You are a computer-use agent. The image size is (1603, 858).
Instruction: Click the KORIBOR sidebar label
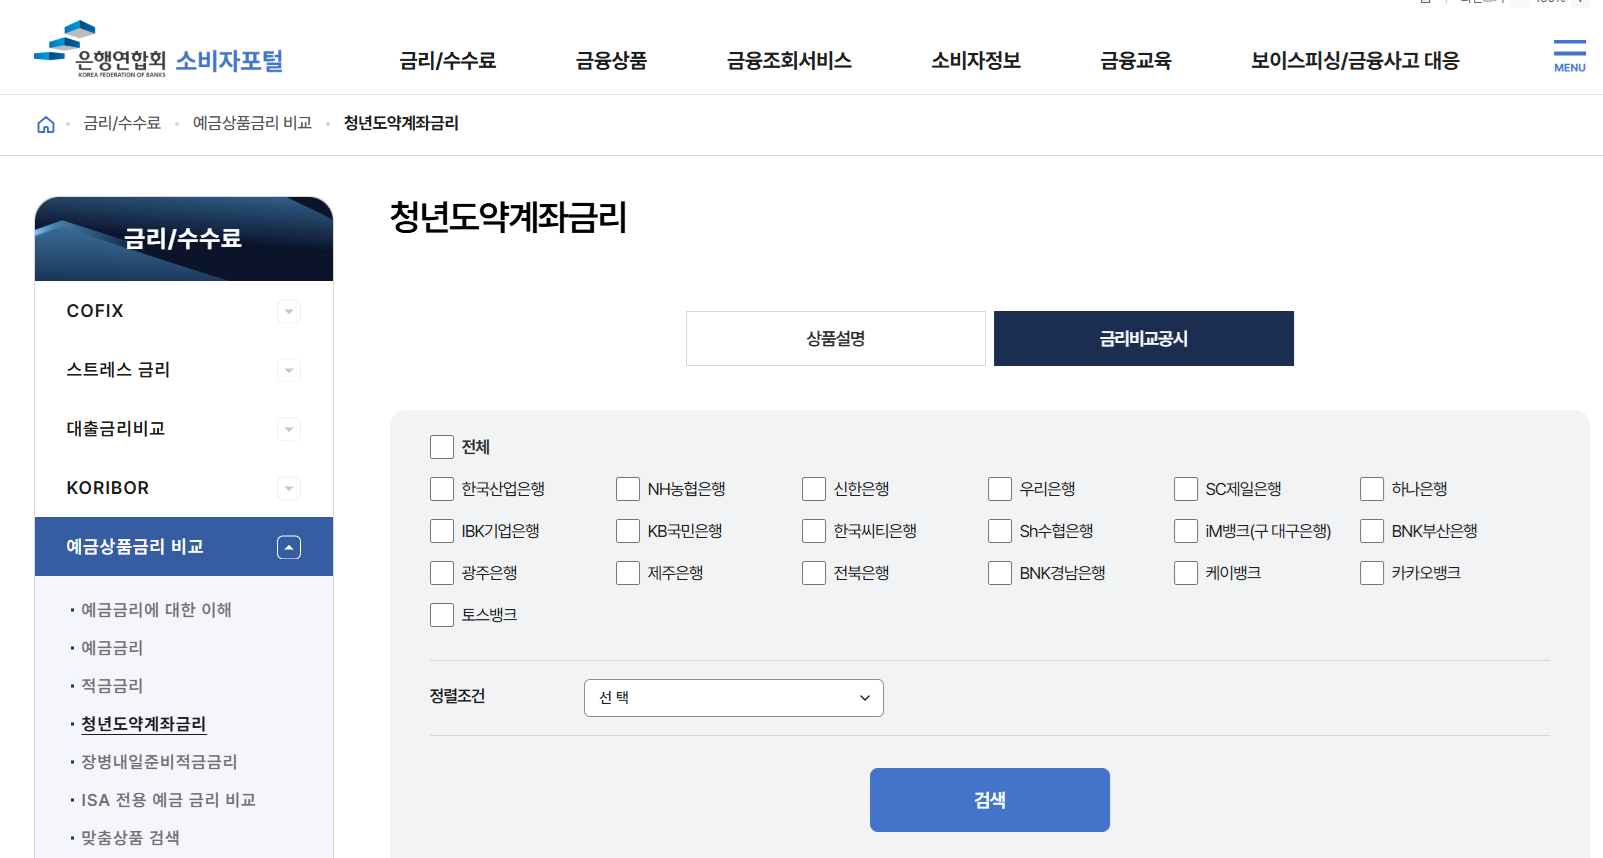[108, 488]
